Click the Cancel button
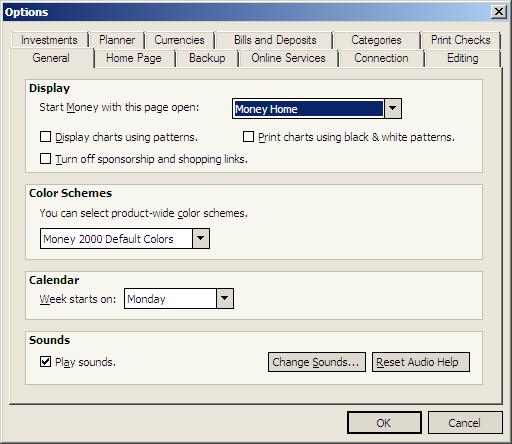 click(x=465, y=423)
